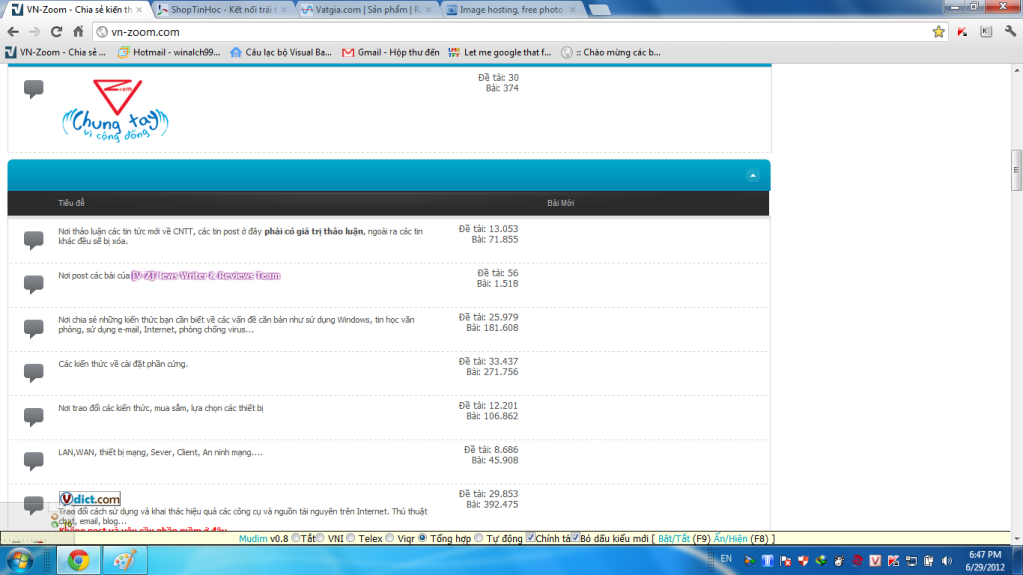The width and height of the screenshot is (1023, 575).
Task: Reload the vn-zoom.com page
Action: (57, 31)
